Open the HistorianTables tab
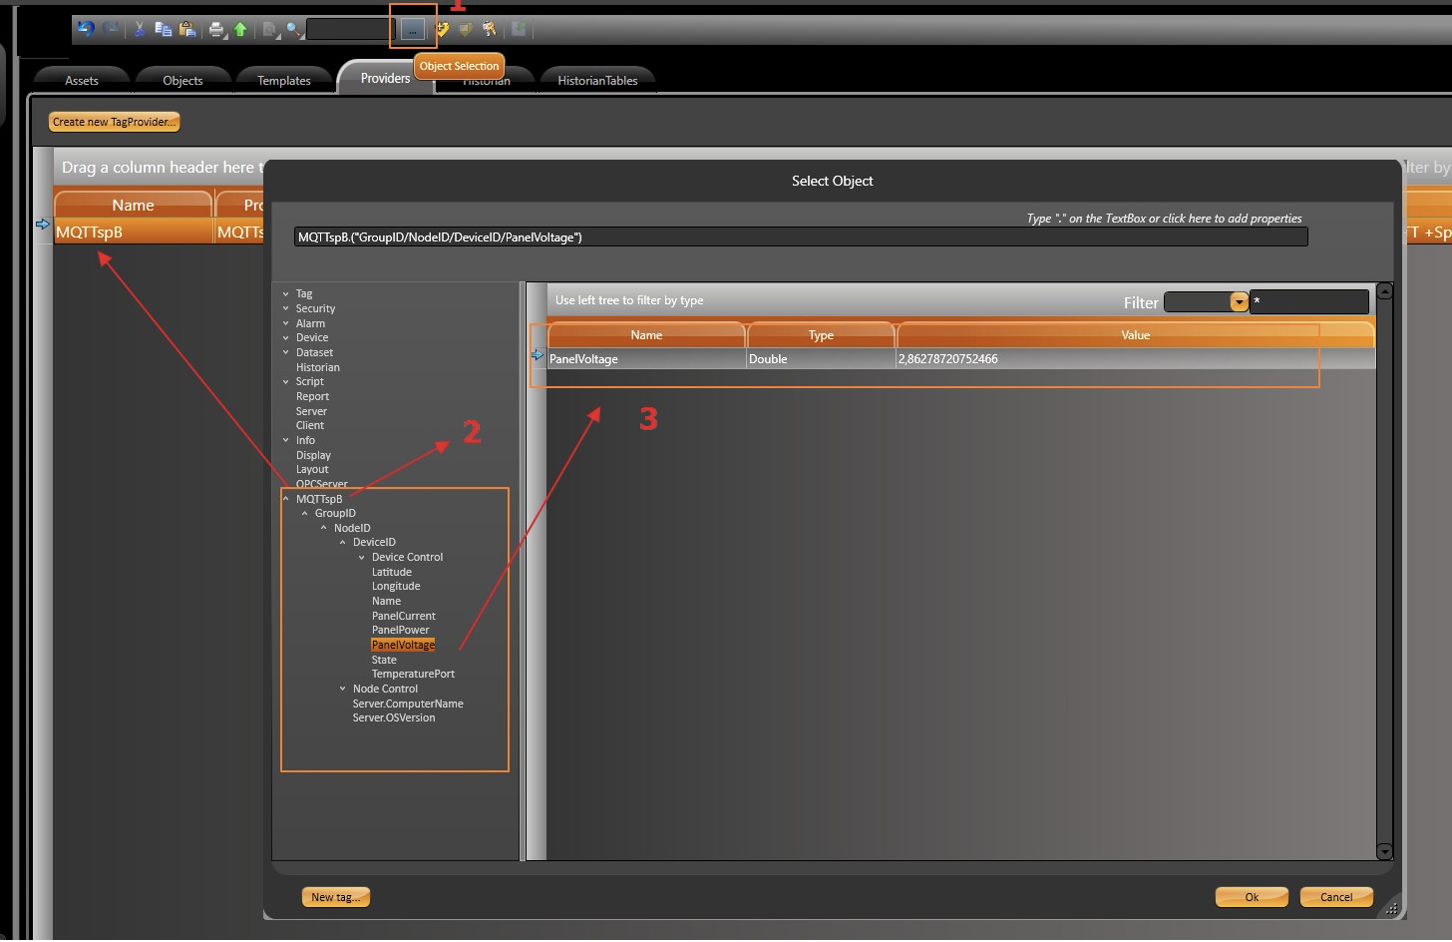The width and height of the screenshot is (1452, 942). 597,80
